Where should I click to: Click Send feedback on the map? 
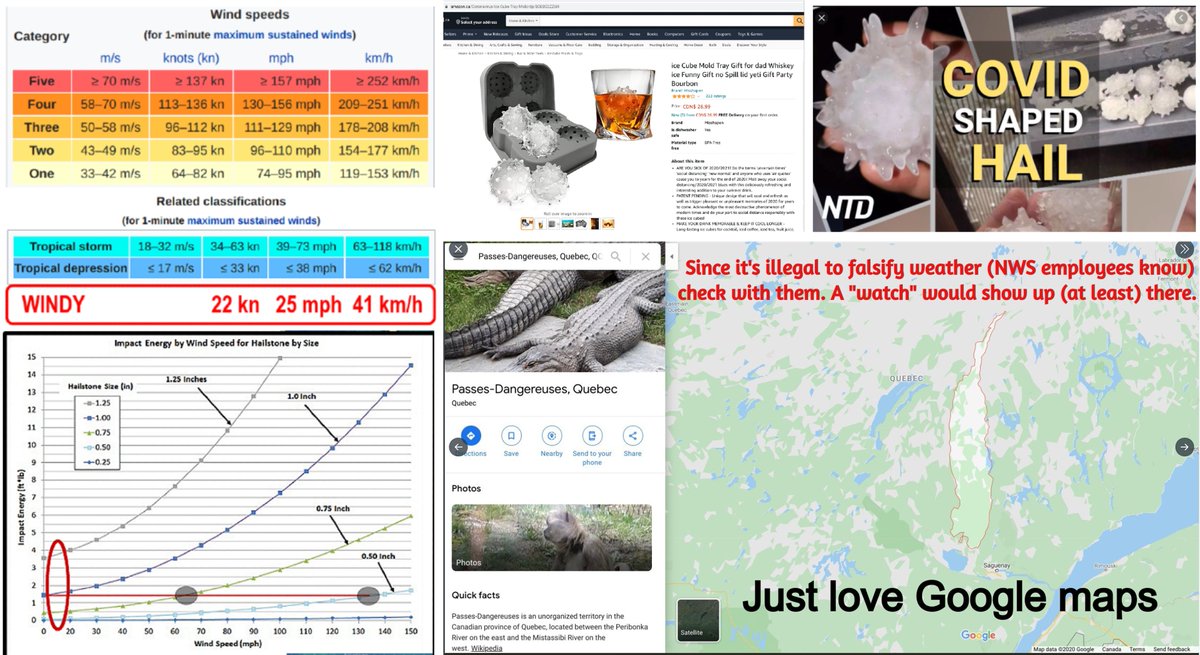pos(1173,650)
